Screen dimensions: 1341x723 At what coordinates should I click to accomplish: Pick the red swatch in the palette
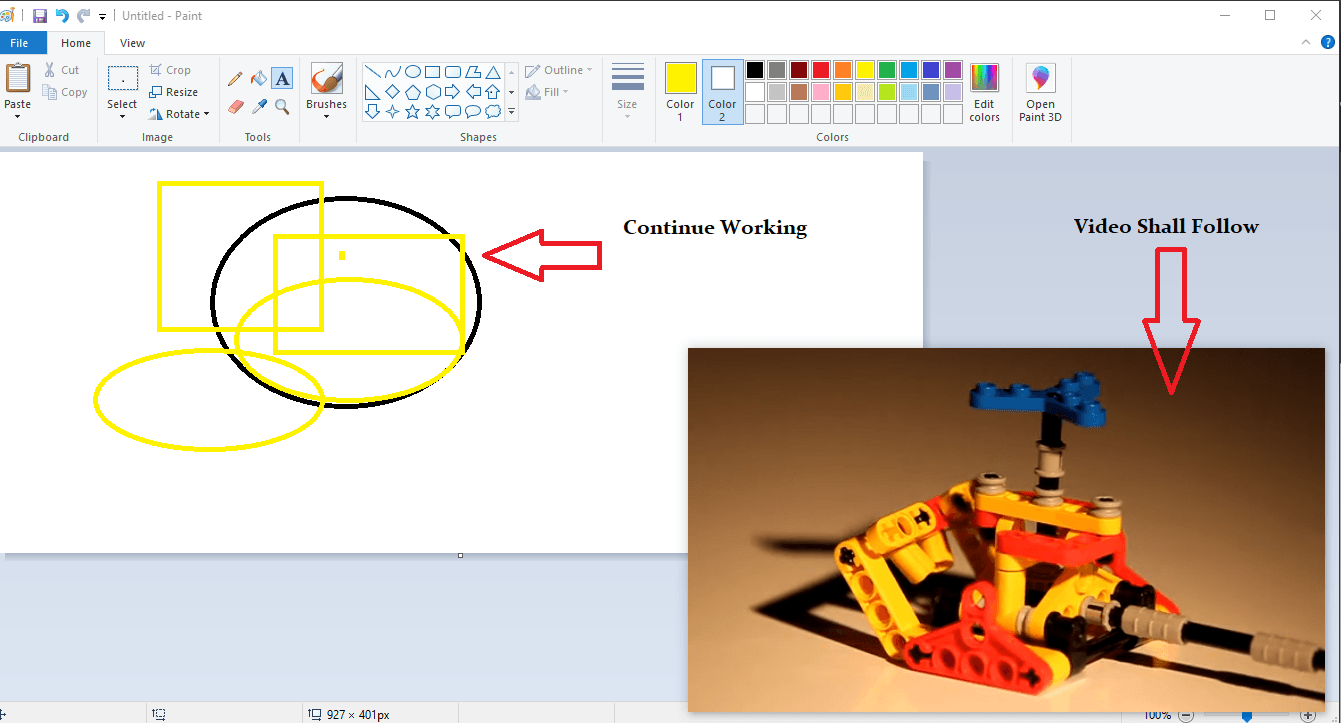click(x=820, y=70)
